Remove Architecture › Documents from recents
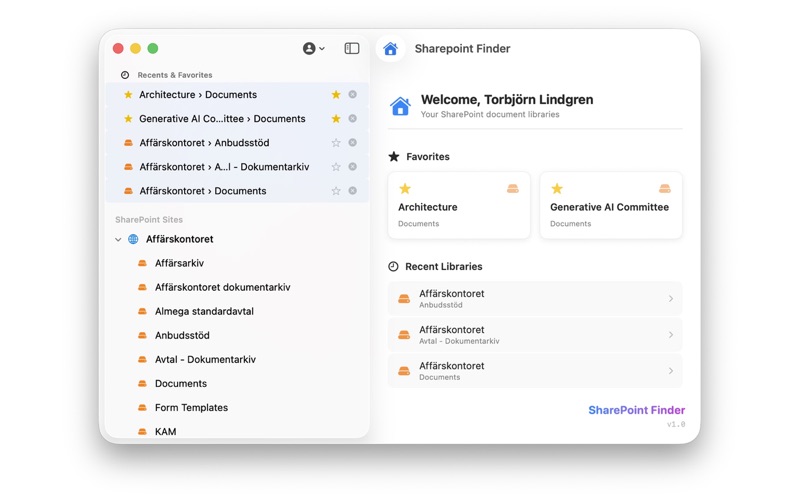 click(x=353, y=94)
